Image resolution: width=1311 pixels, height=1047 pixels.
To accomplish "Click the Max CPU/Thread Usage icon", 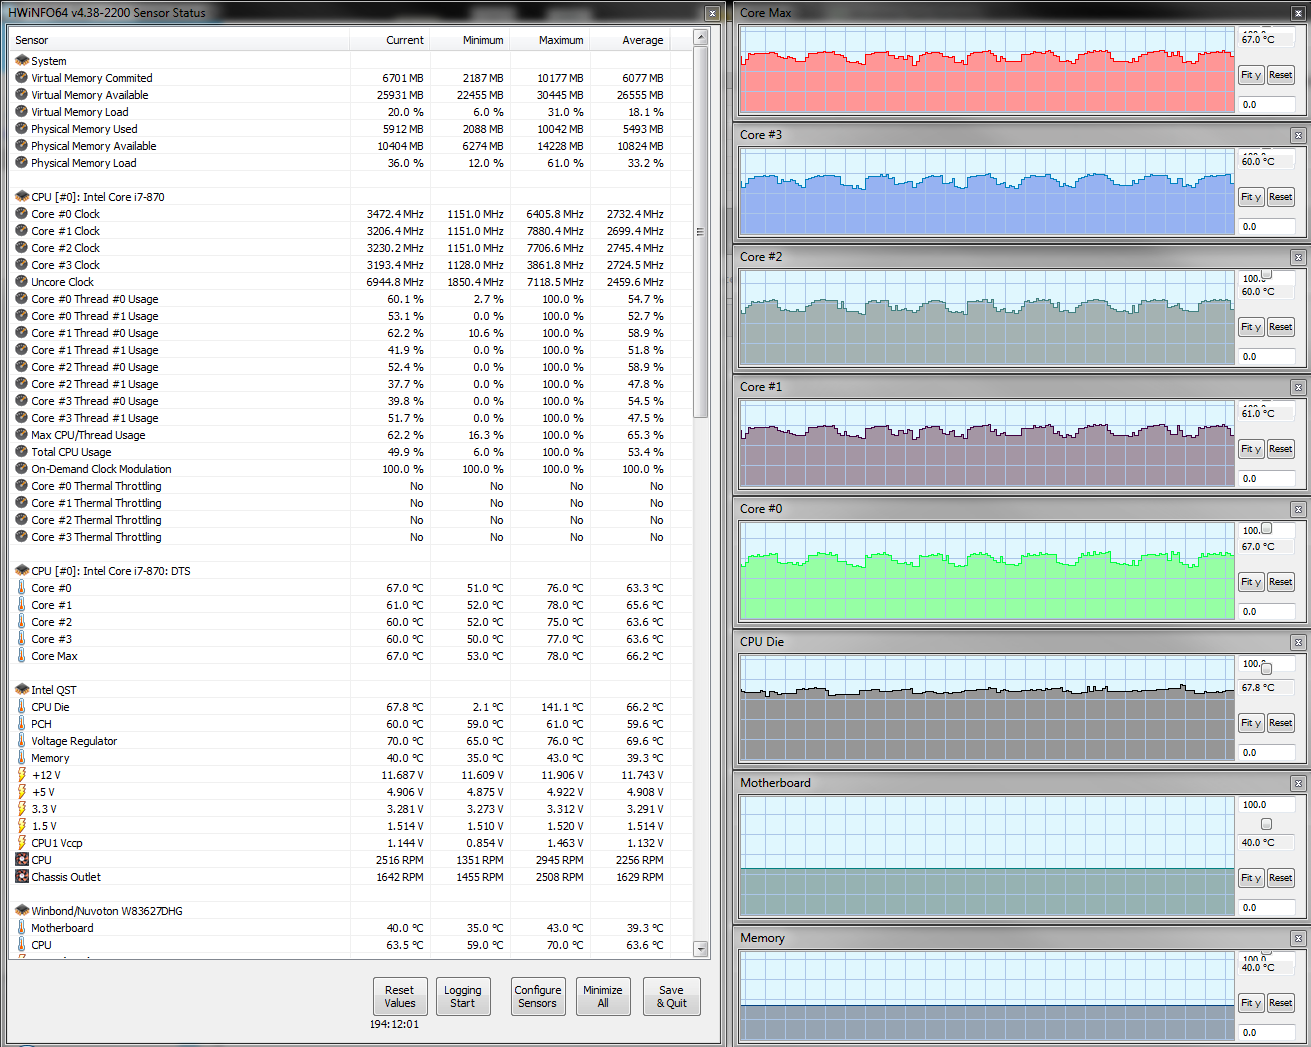I will tap(22, 435).
